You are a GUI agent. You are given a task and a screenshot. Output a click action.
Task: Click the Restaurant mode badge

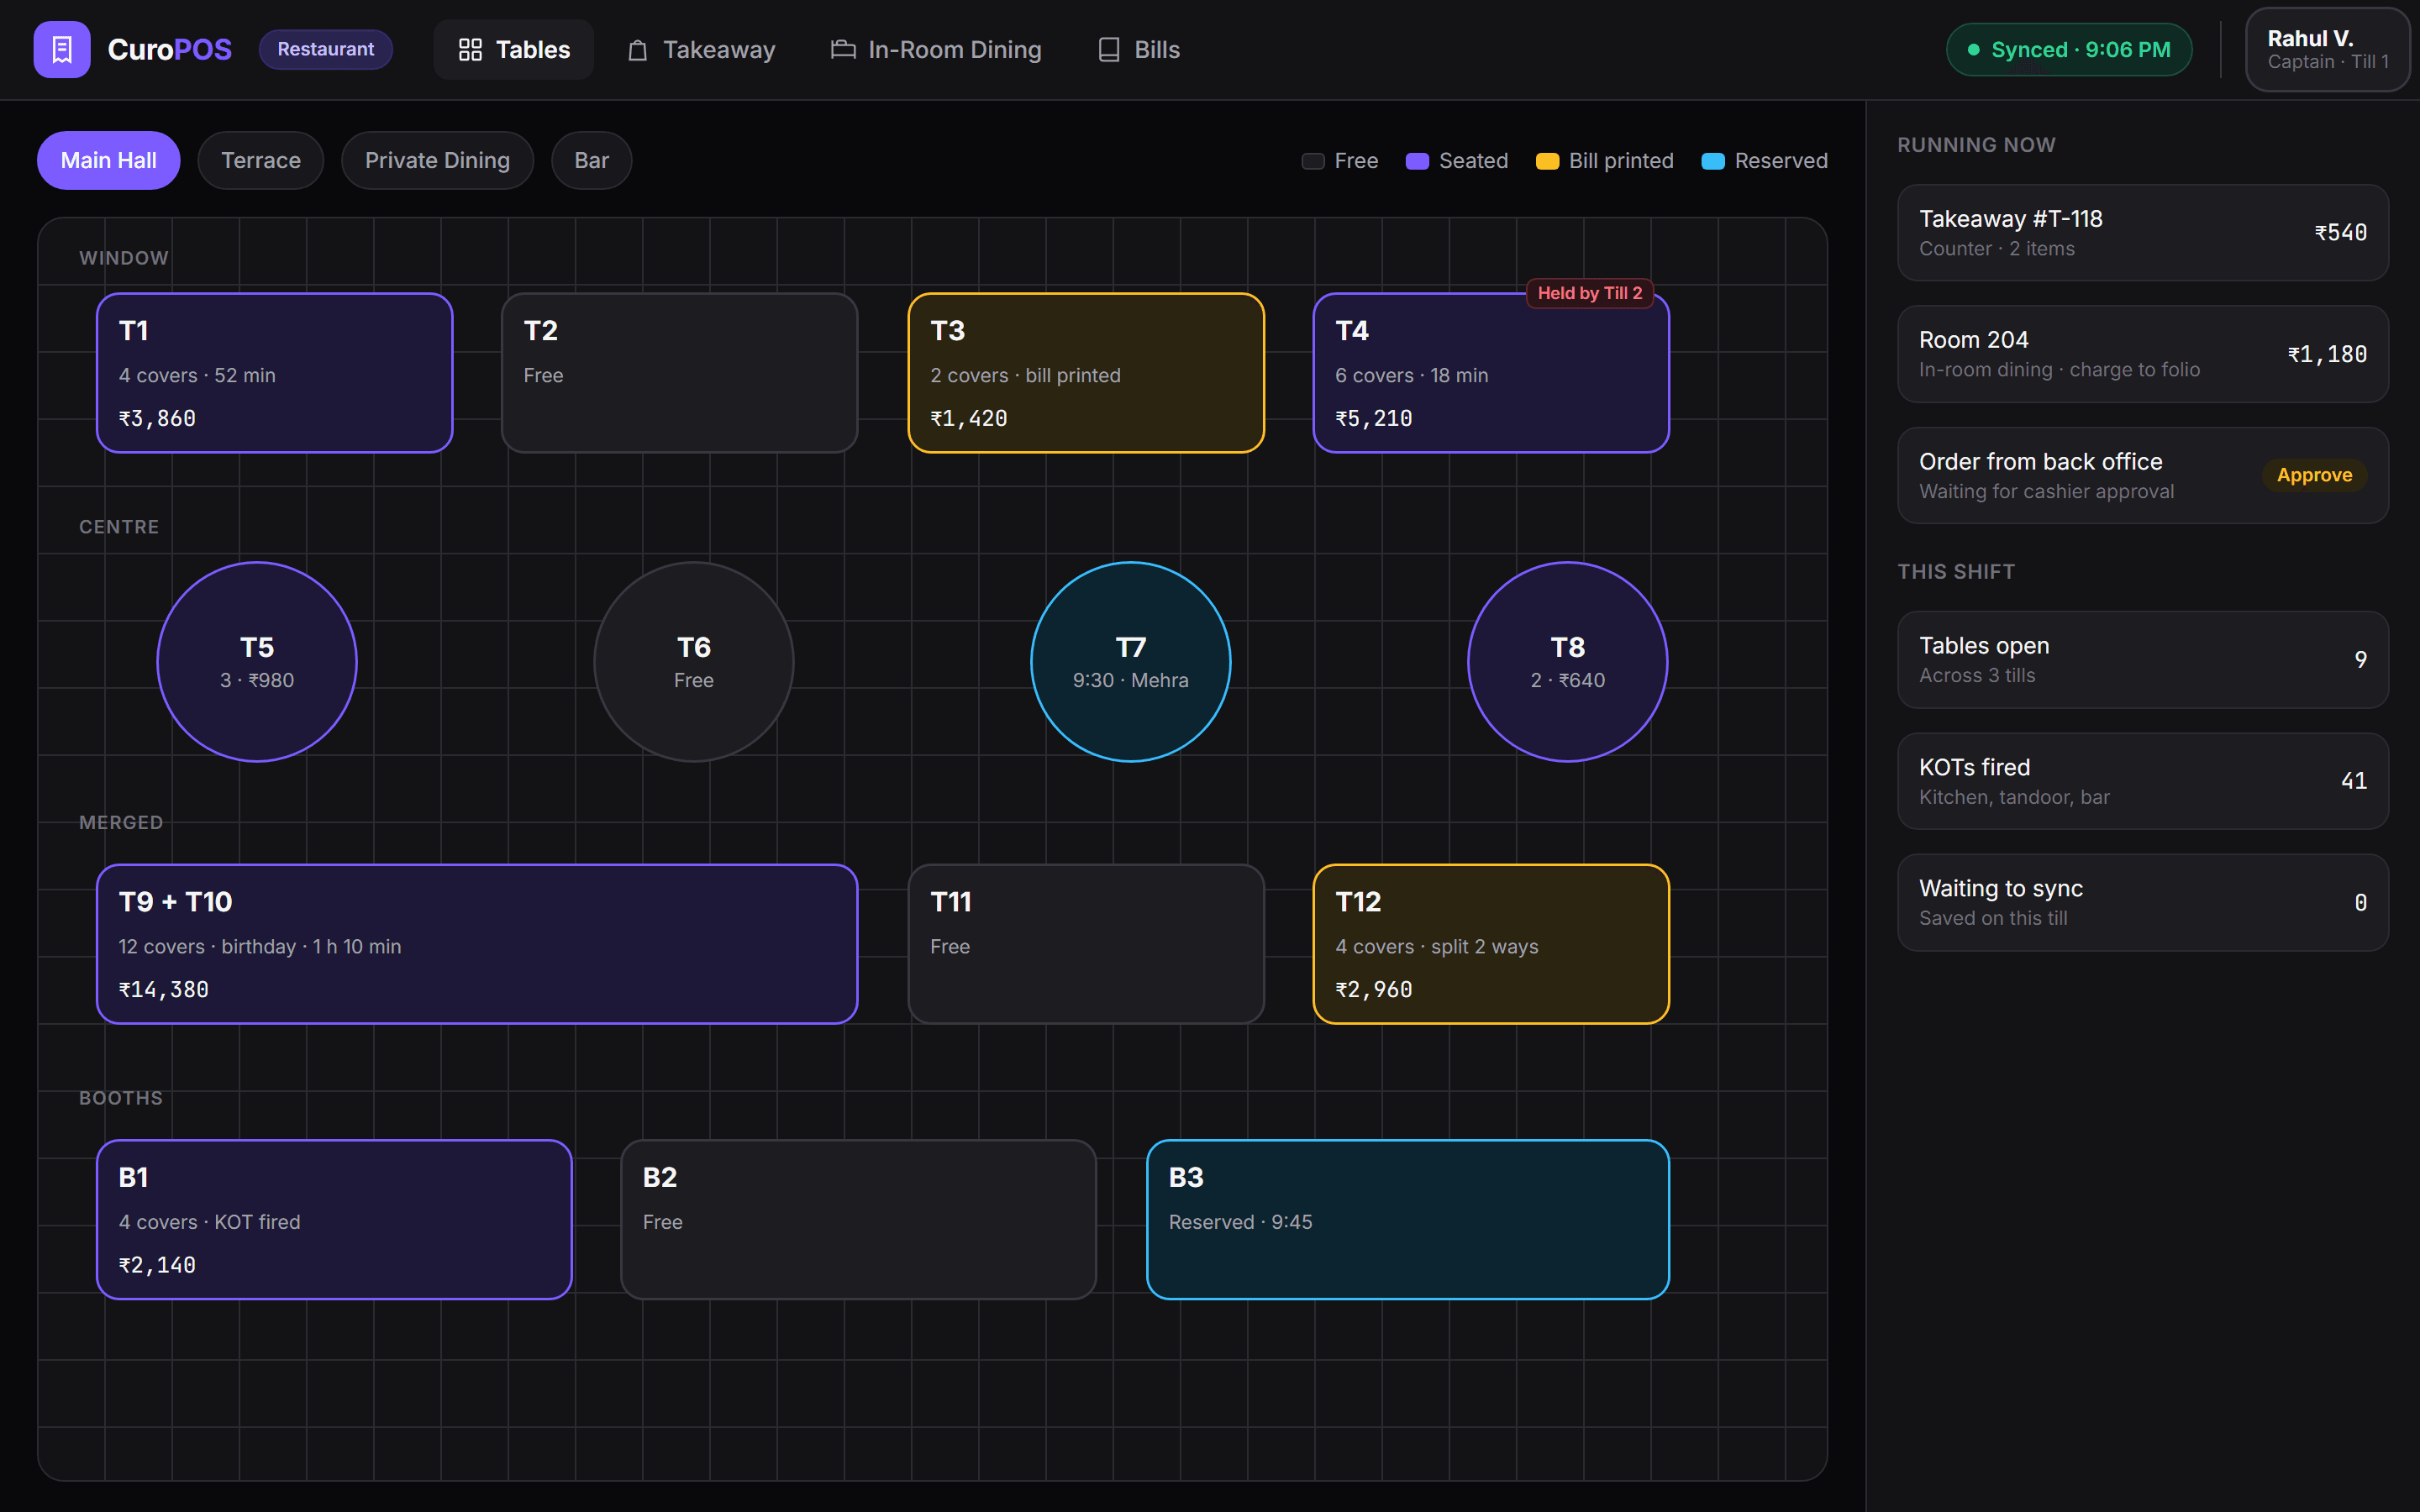coord(326,49)
